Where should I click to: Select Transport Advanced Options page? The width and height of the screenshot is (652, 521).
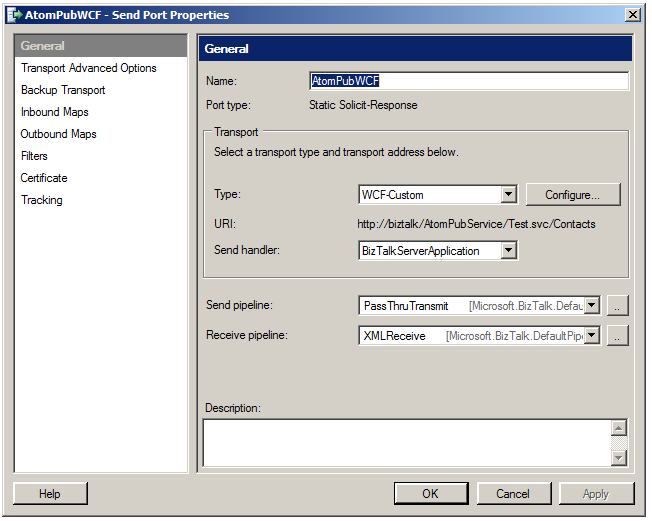click(88, 68)
